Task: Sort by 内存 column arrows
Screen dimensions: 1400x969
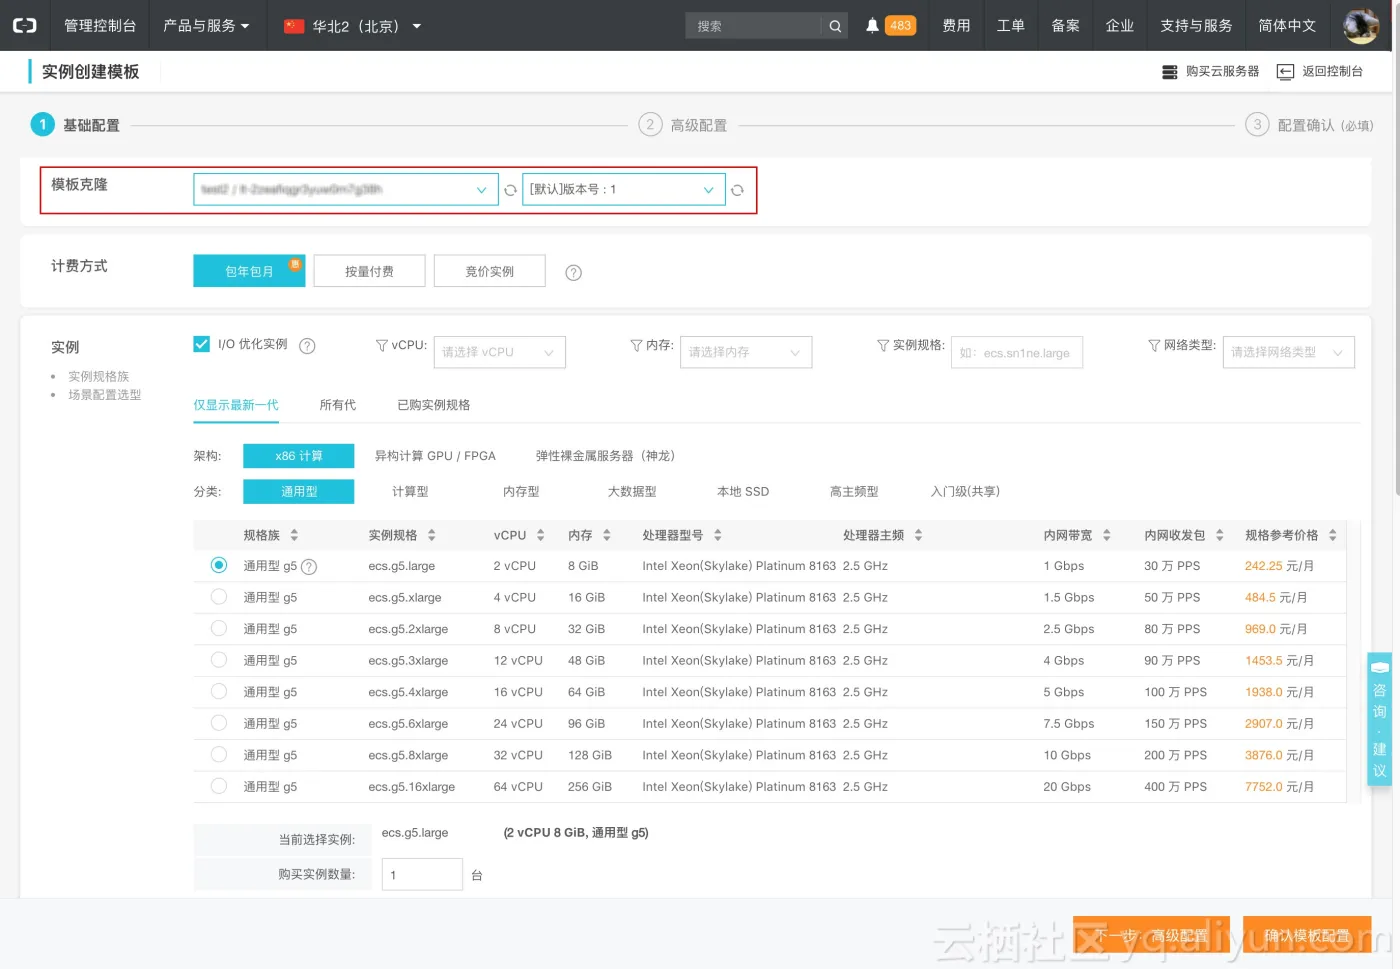Action: pos(606,536)
